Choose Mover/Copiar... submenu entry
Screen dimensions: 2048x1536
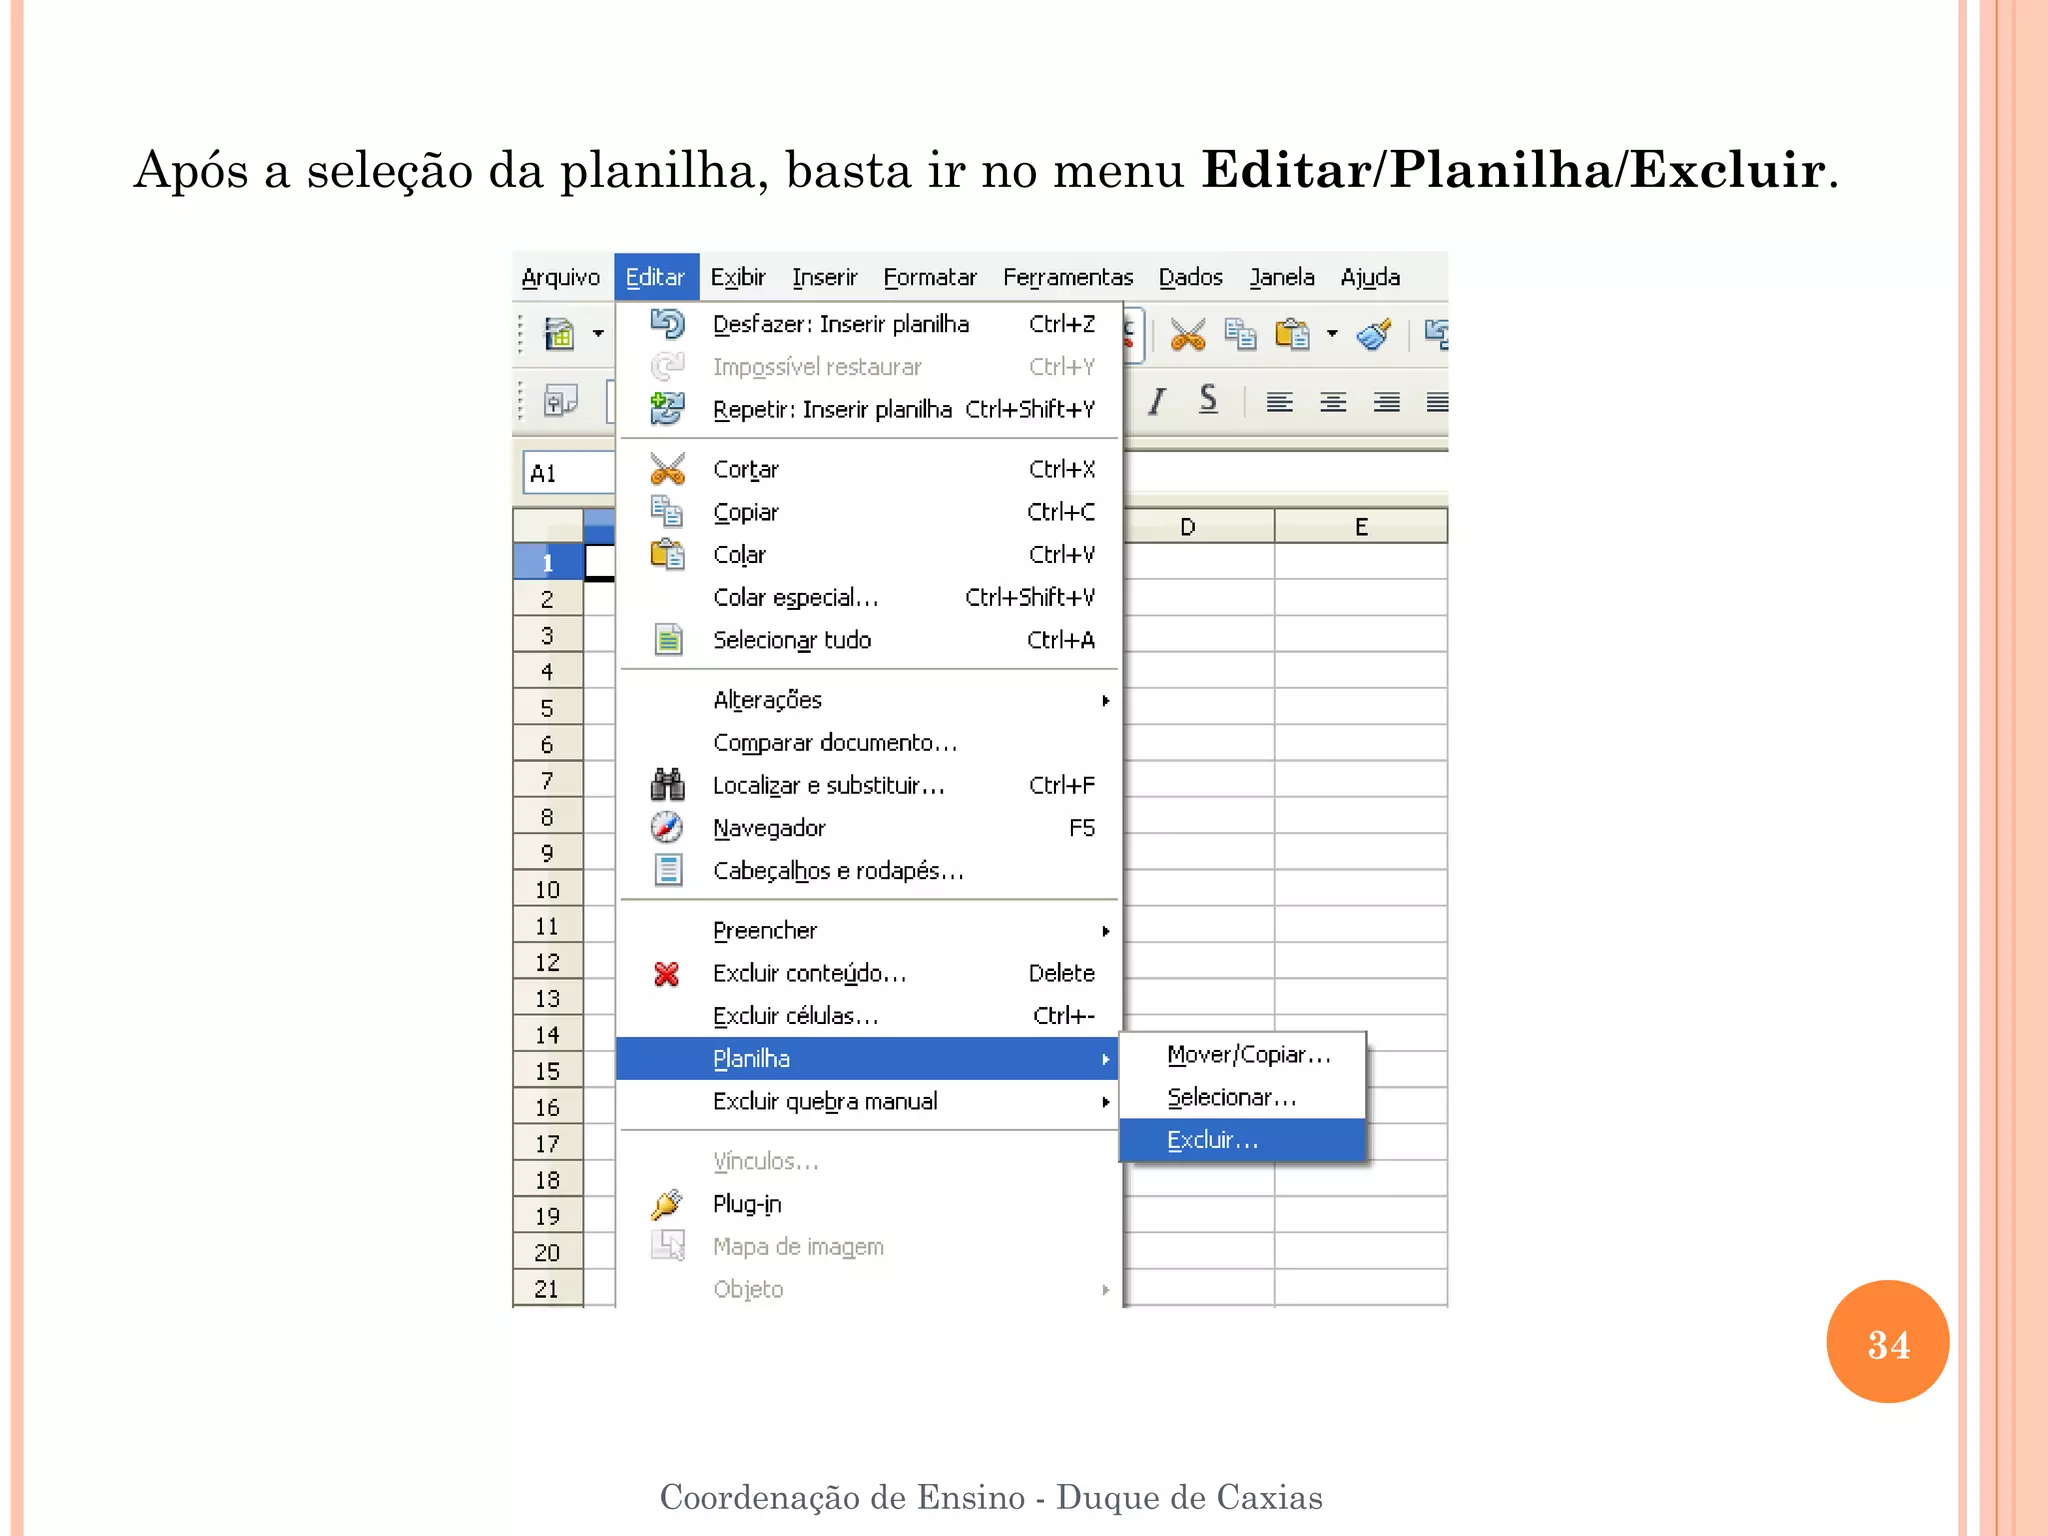pyautogui.click(x=1248, y=1054)
